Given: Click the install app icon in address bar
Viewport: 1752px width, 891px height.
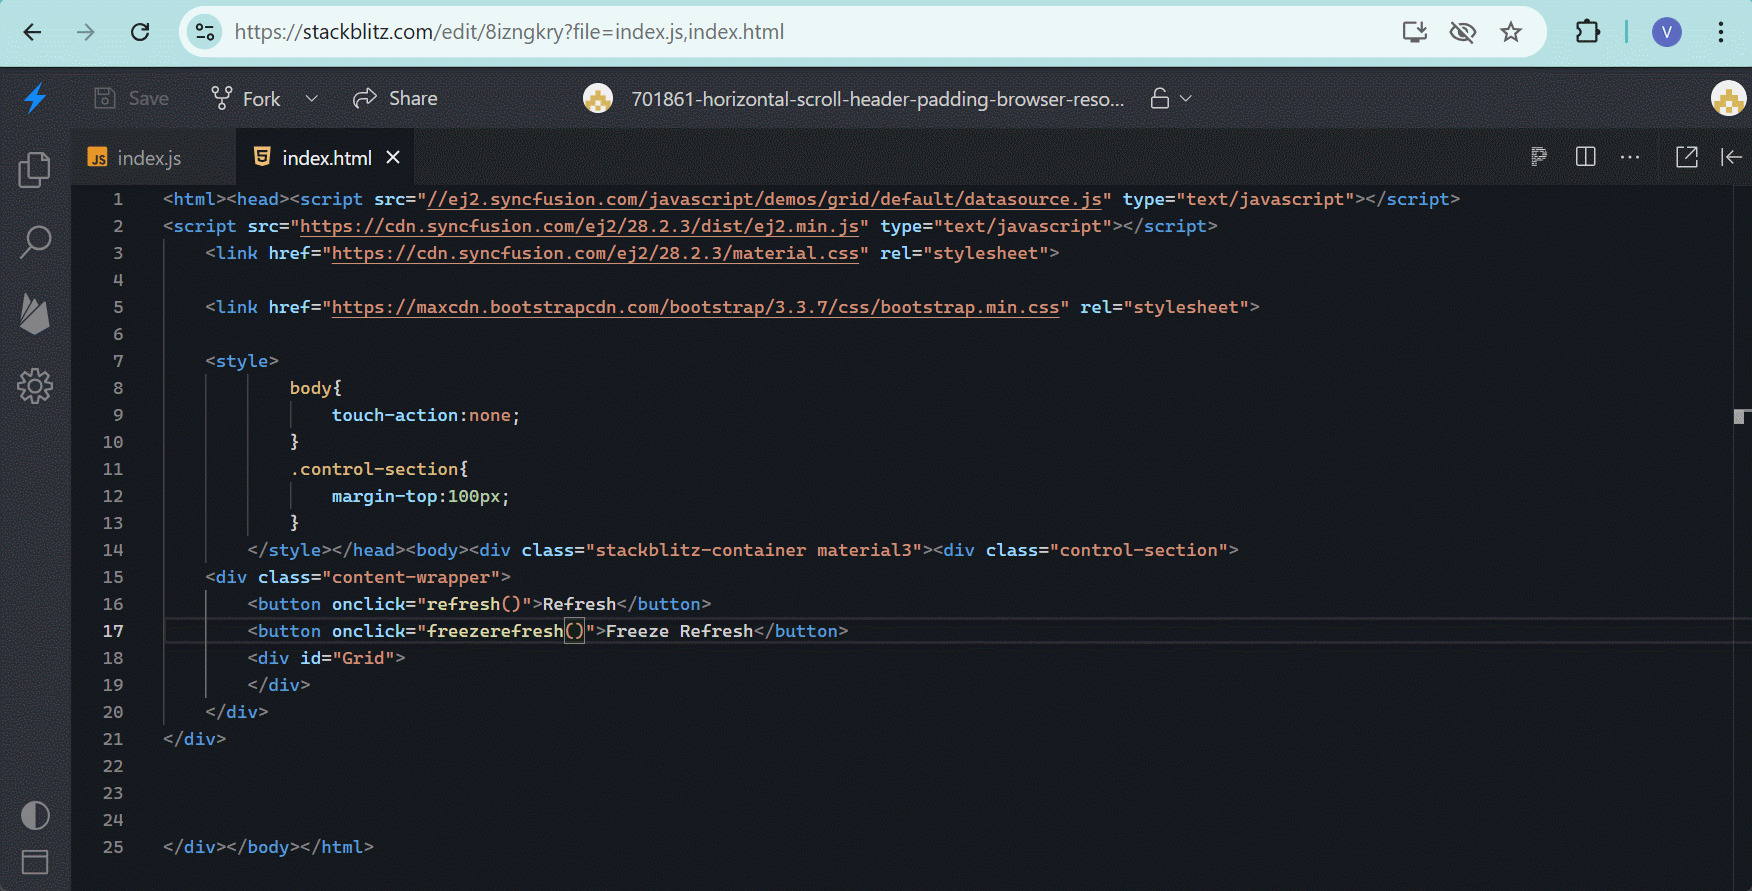Looking at the screenshot, I should pyautogui.click(x=1414, y=32).
